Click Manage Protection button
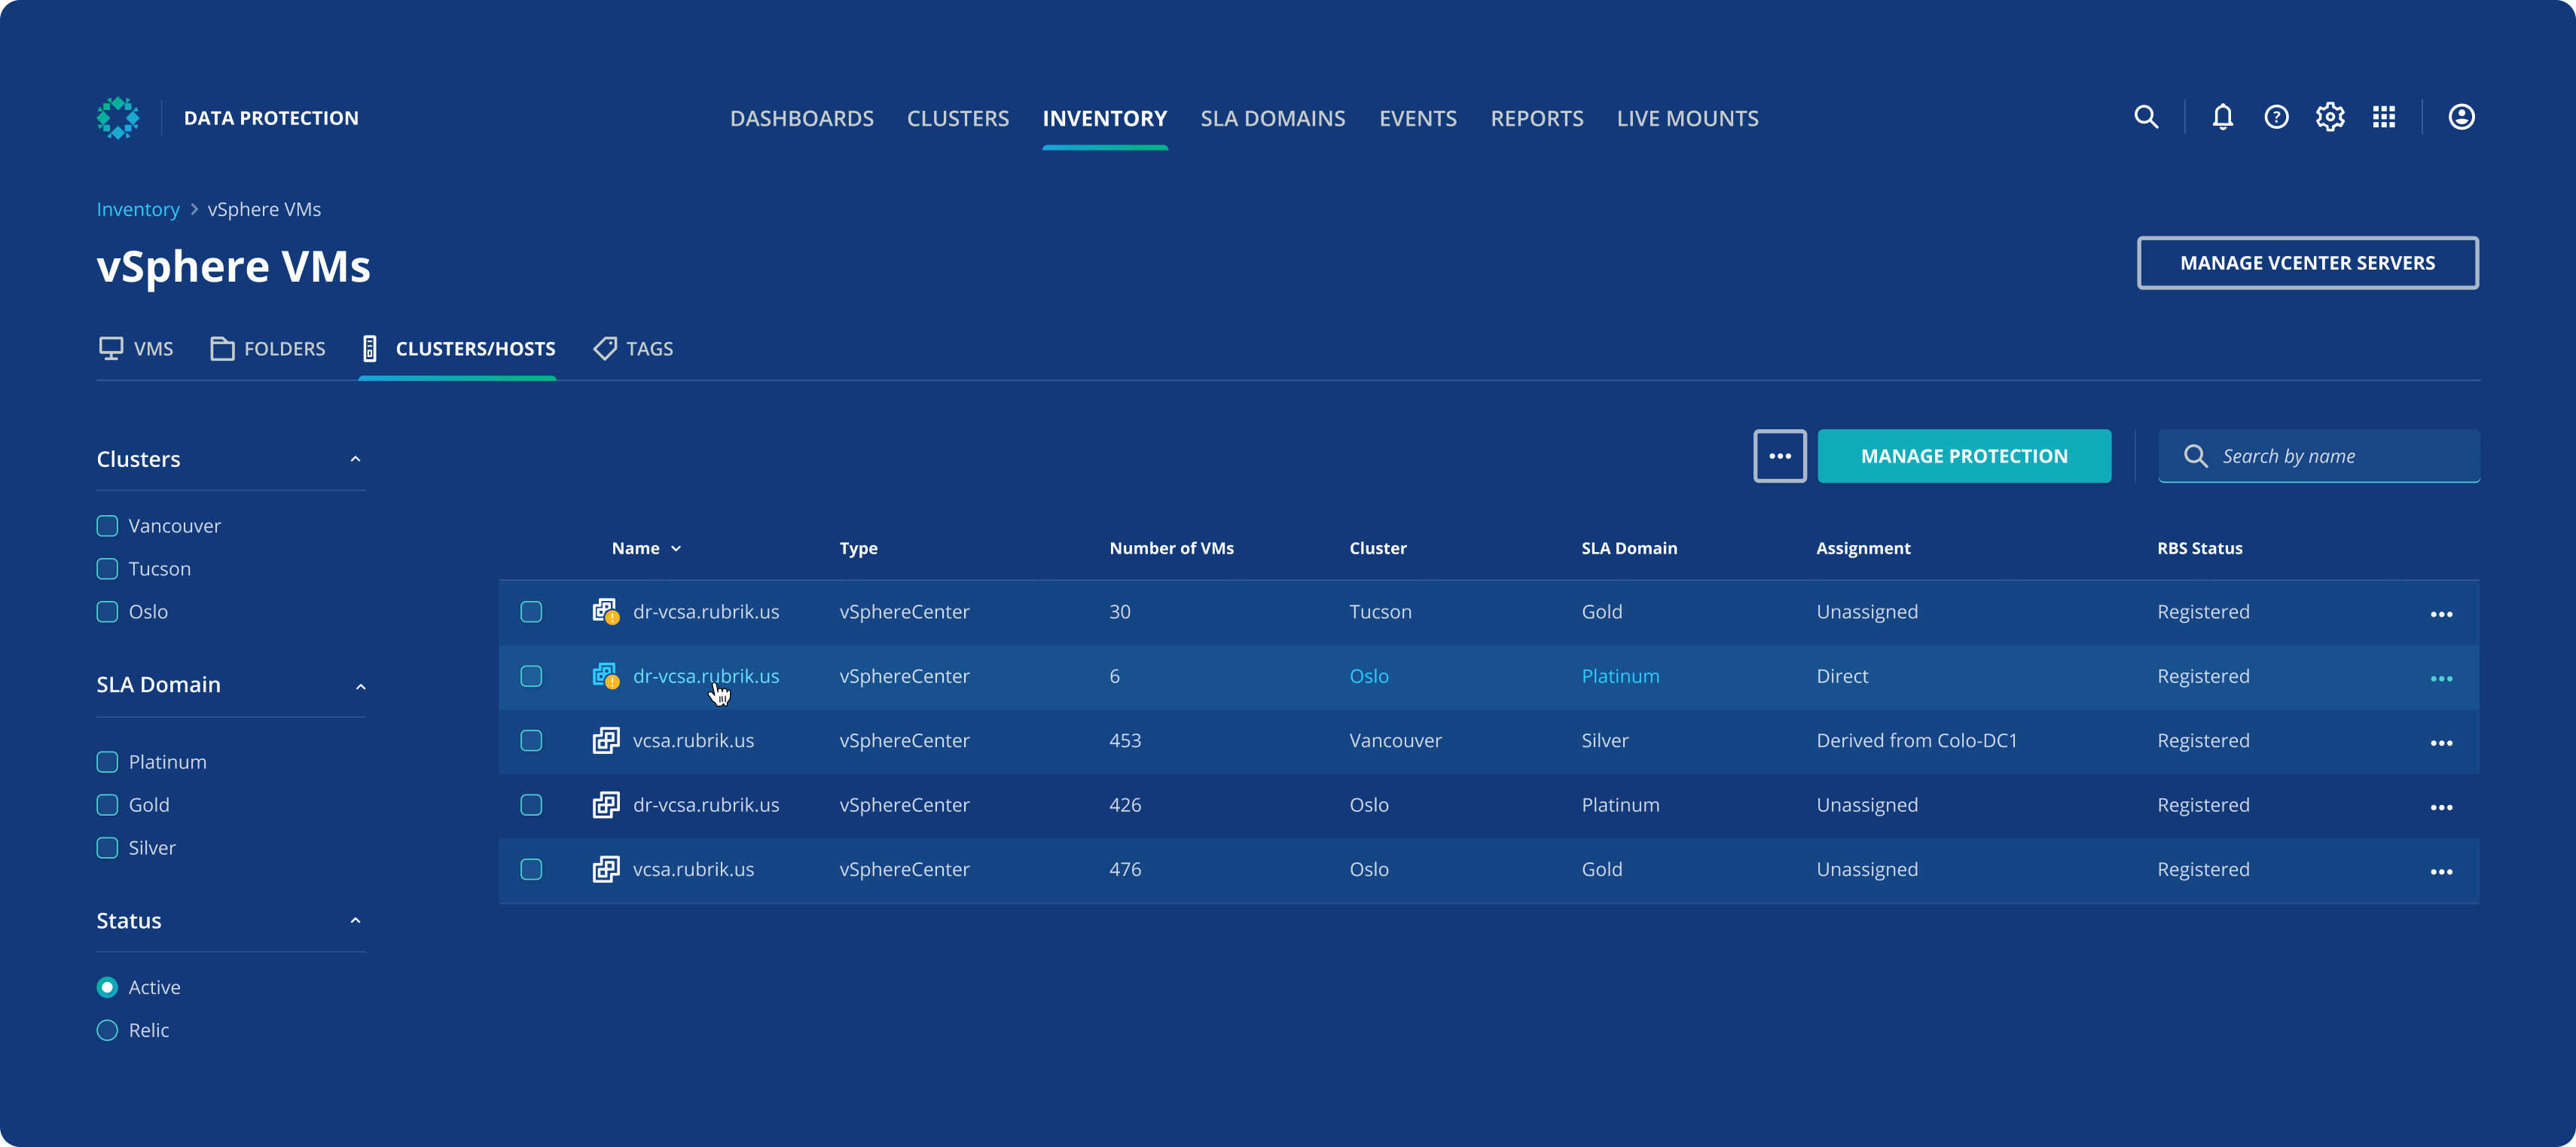This screenshot has height=1147, width=2576. click(x=1964, y=456)
